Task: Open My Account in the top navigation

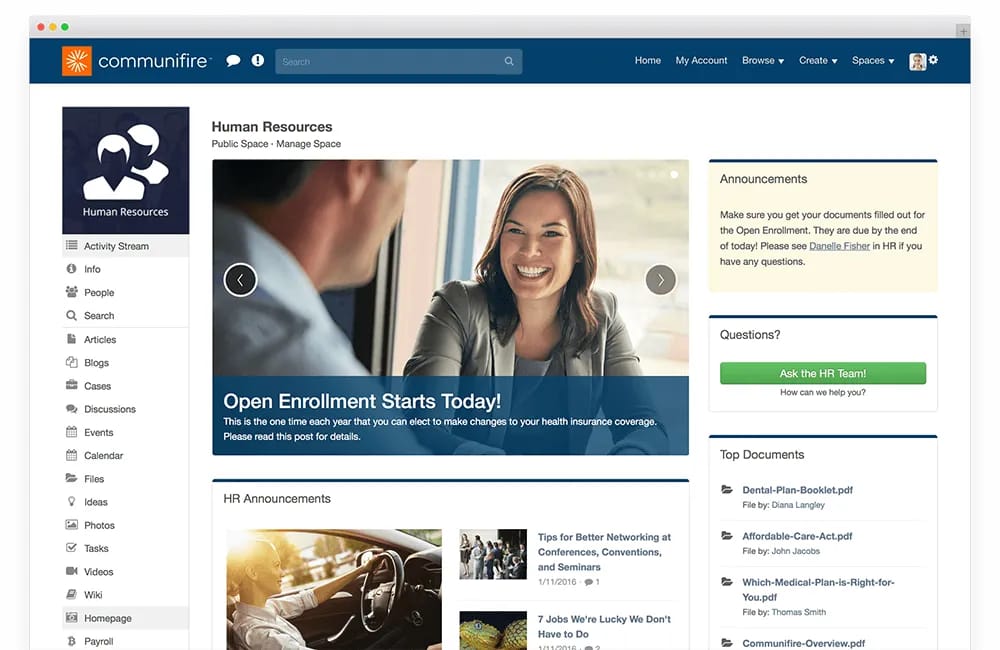Action: (x=701, y=60)
